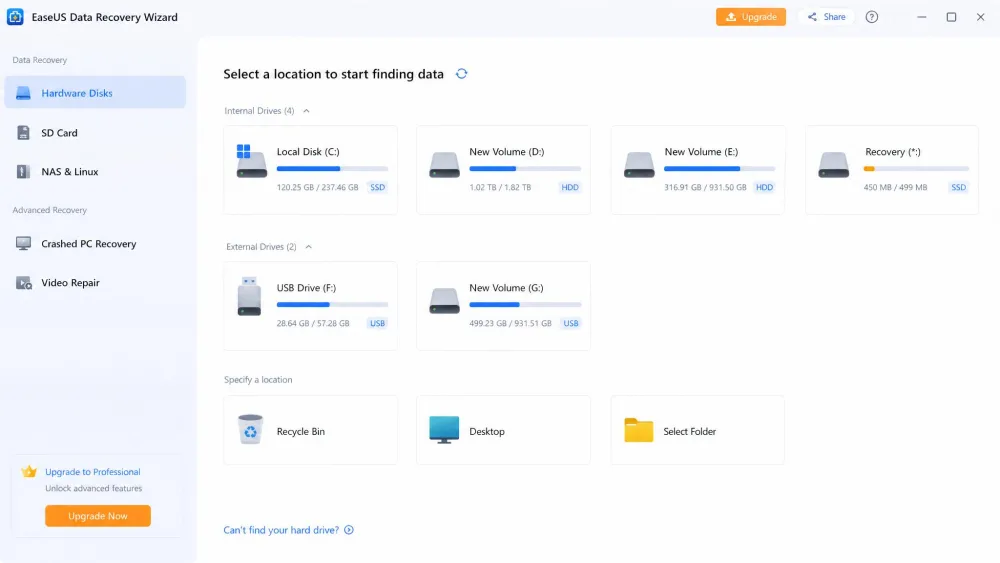Screen dimensions: 1000x563
Task: Open the help question mark icon
Action: [x=872, y=17]
